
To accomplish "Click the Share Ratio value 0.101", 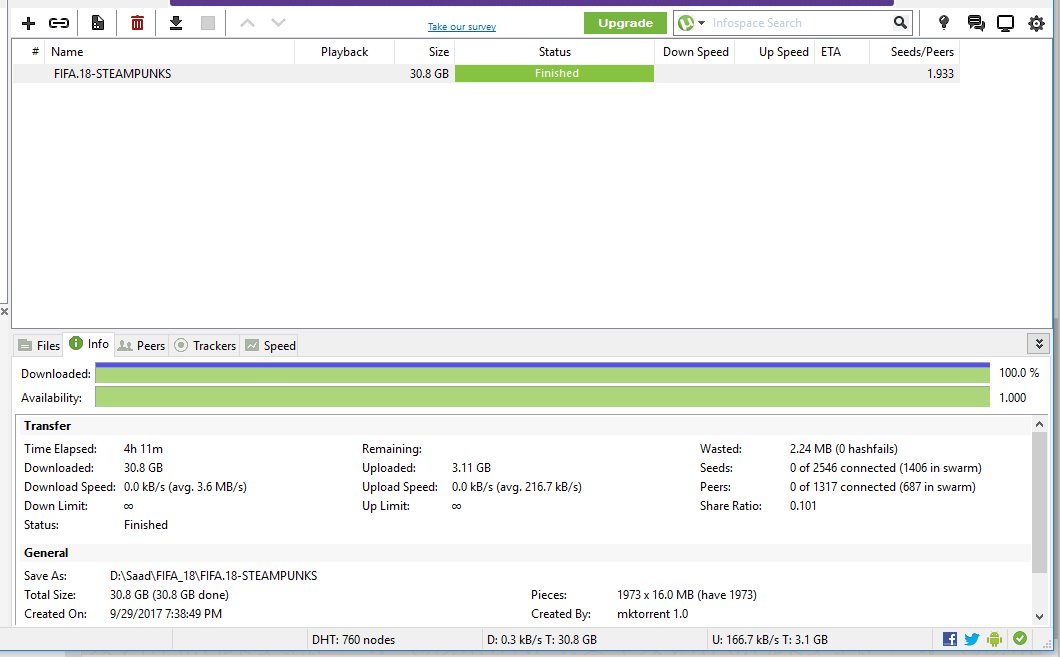I will coord(803,506).
